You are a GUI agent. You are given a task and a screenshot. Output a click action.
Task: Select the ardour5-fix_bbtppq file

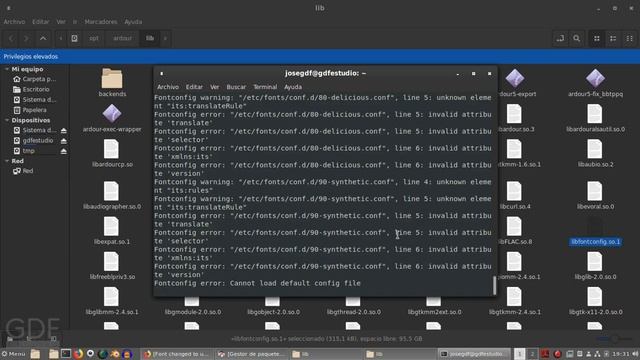(595, 83)
